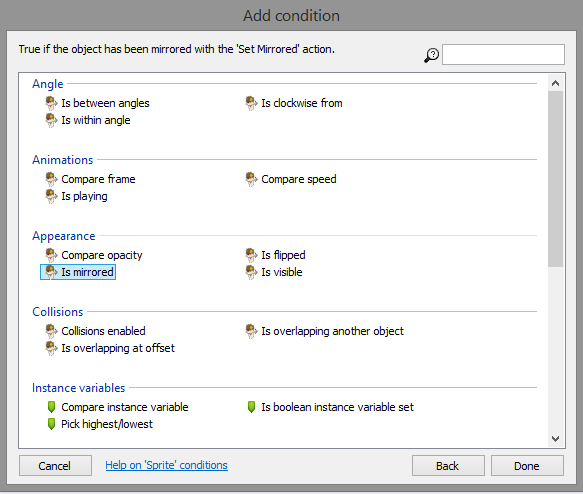Click the highlighted 'Is mirrored' condition

click(x=78, y=272)
